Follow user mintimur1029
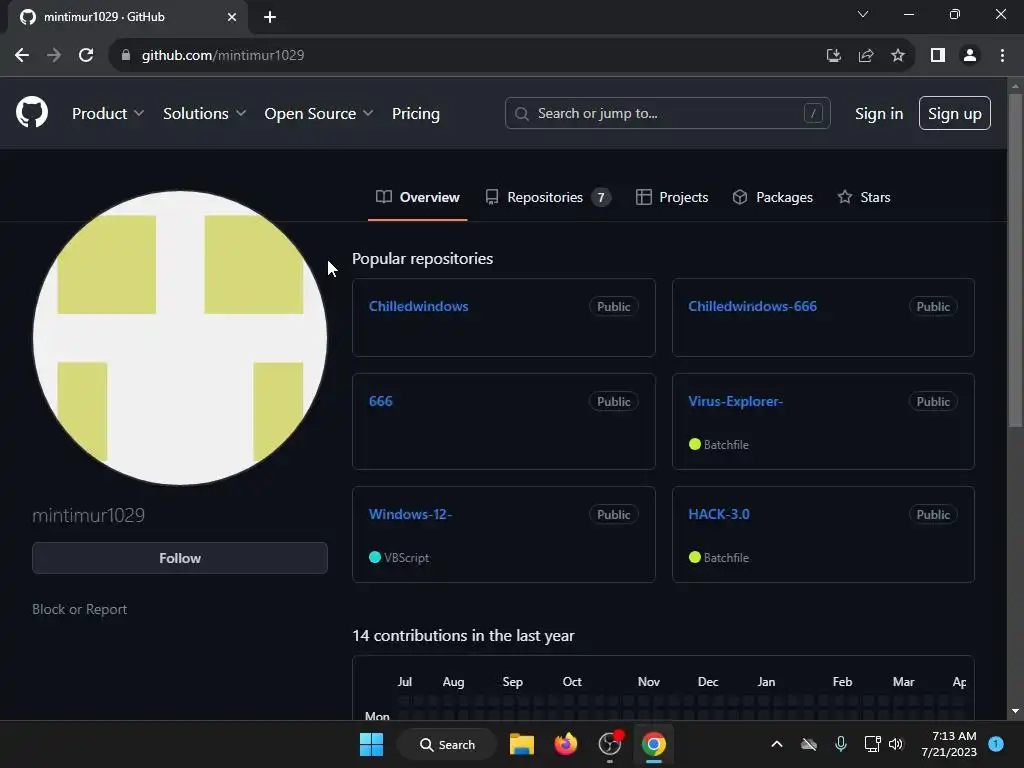This screenshot has height=768, width=1024. coord(180,558)
